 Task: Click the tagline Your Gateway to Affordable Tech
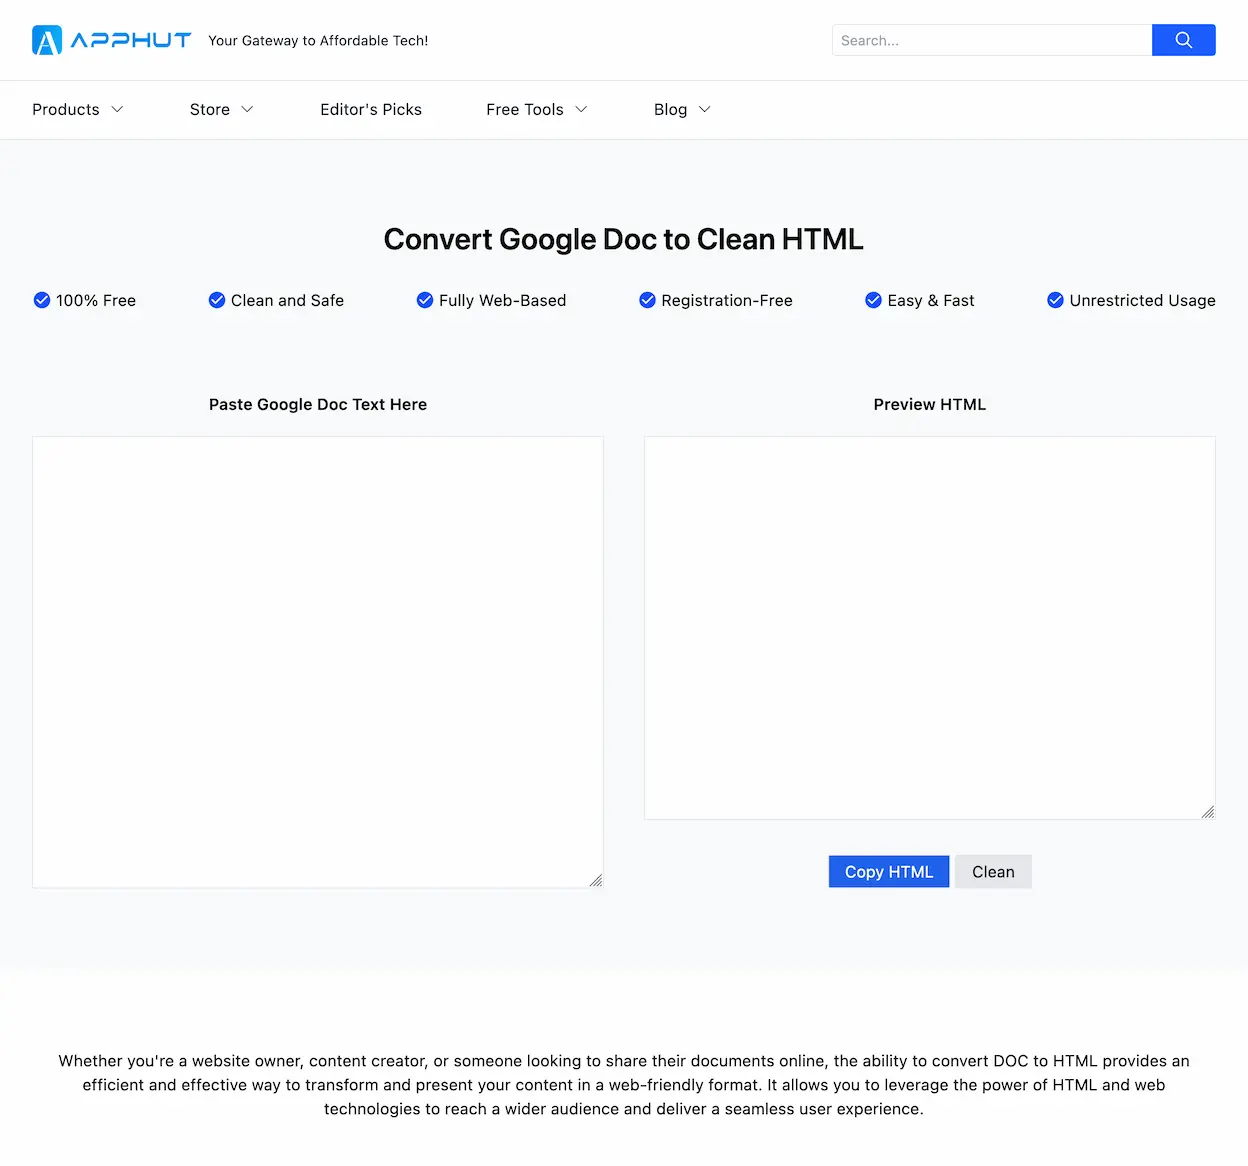click(318, 40)
